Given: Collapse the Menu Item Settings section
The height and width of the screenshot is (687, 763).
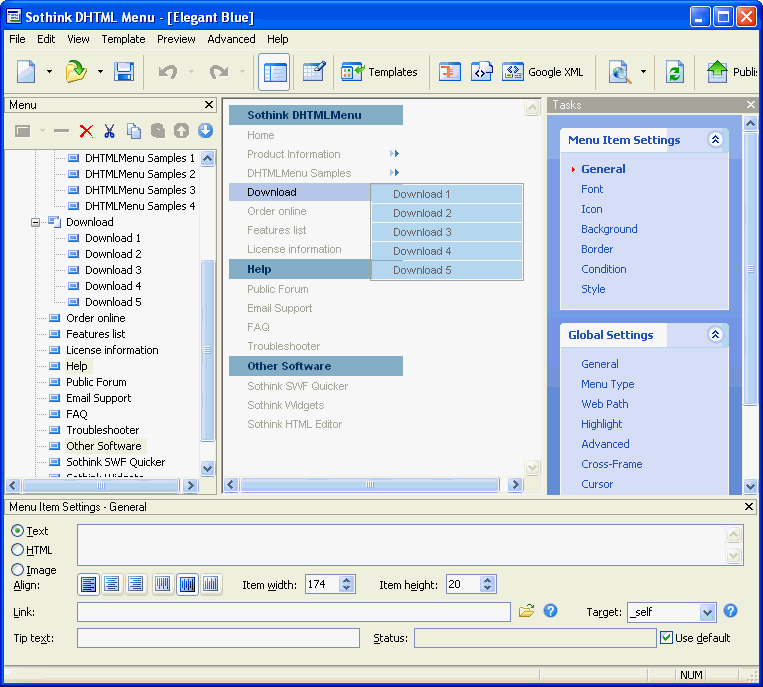Looking at the screenshot, I should tap(714, 140).
